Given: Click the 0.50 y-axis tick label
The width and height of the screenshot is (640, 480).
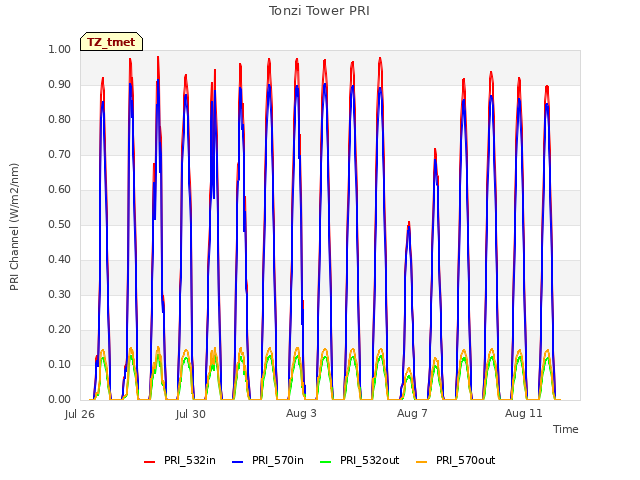Looking at the screenshot, I should 60,224.
